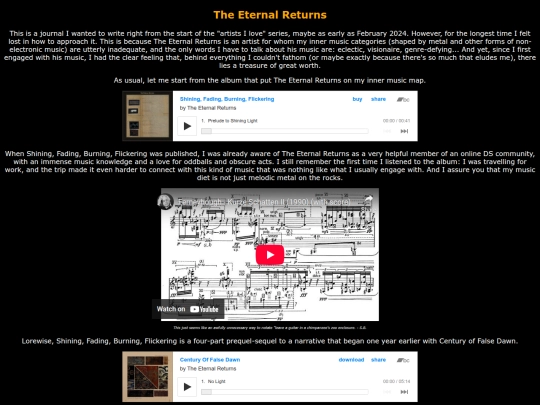Click the italic caption below the video
The image size is (540, 405).
pos(270,328)
